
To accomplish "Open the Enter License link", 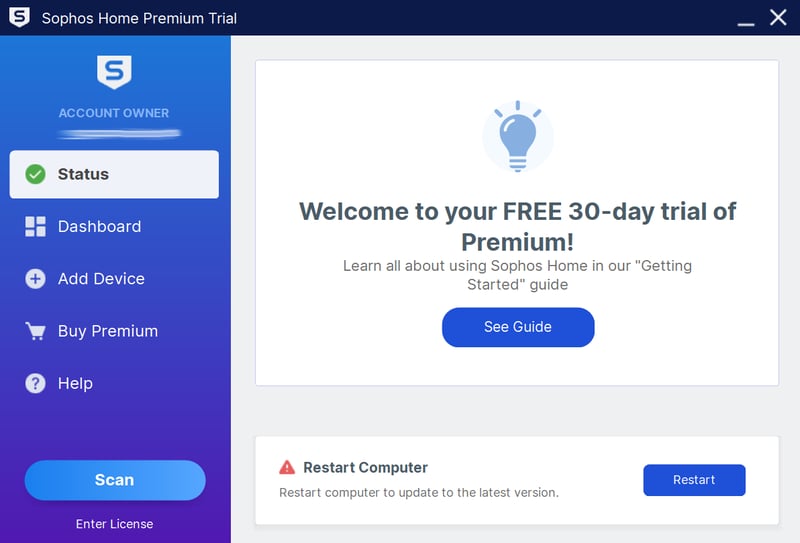I will tap(114, 524).
